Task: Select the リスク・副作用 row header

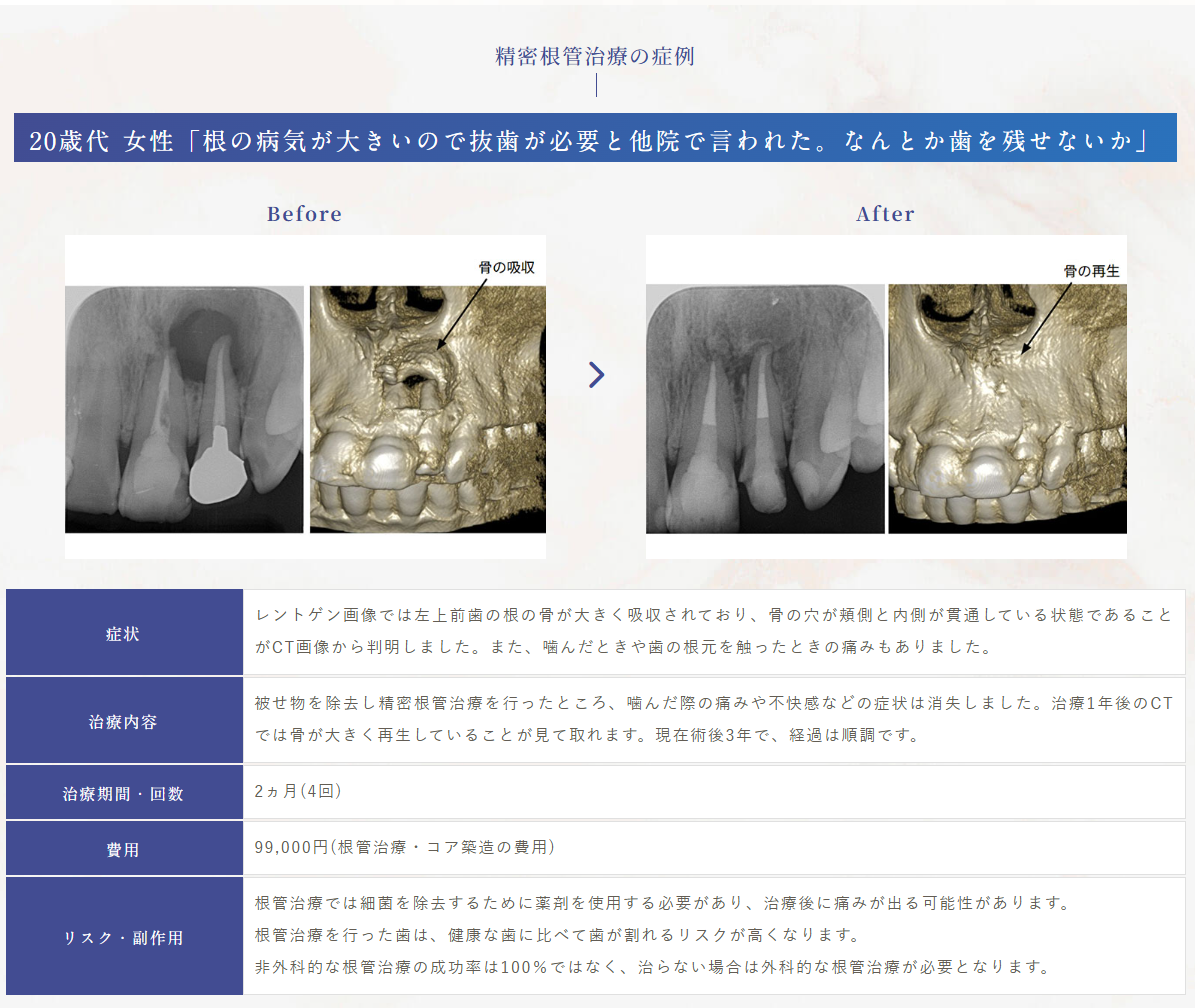Action: [124, 936]
